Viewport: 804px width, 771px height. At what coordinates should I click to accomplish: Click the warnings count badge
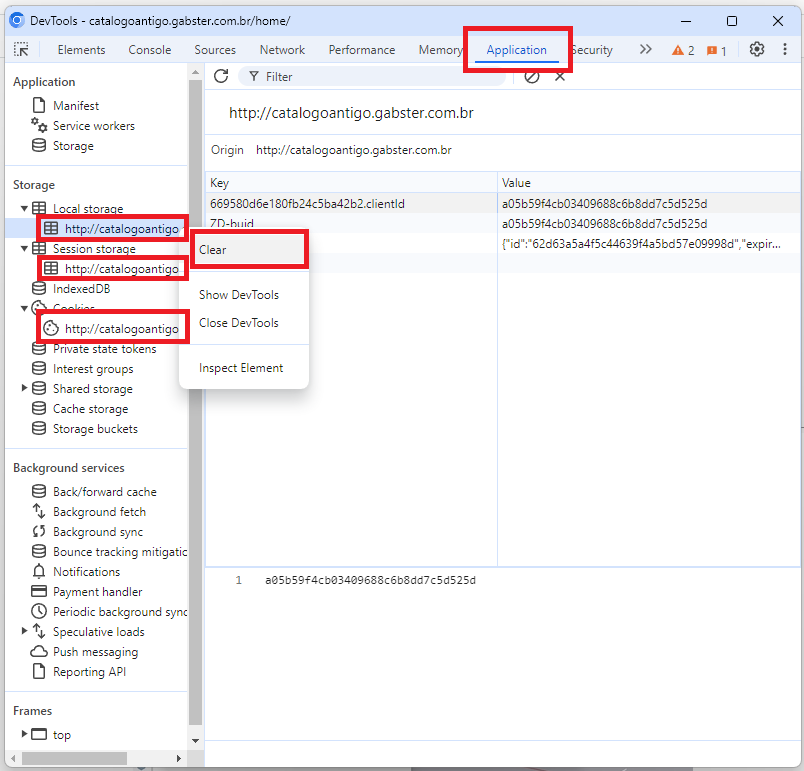point(683,50)
